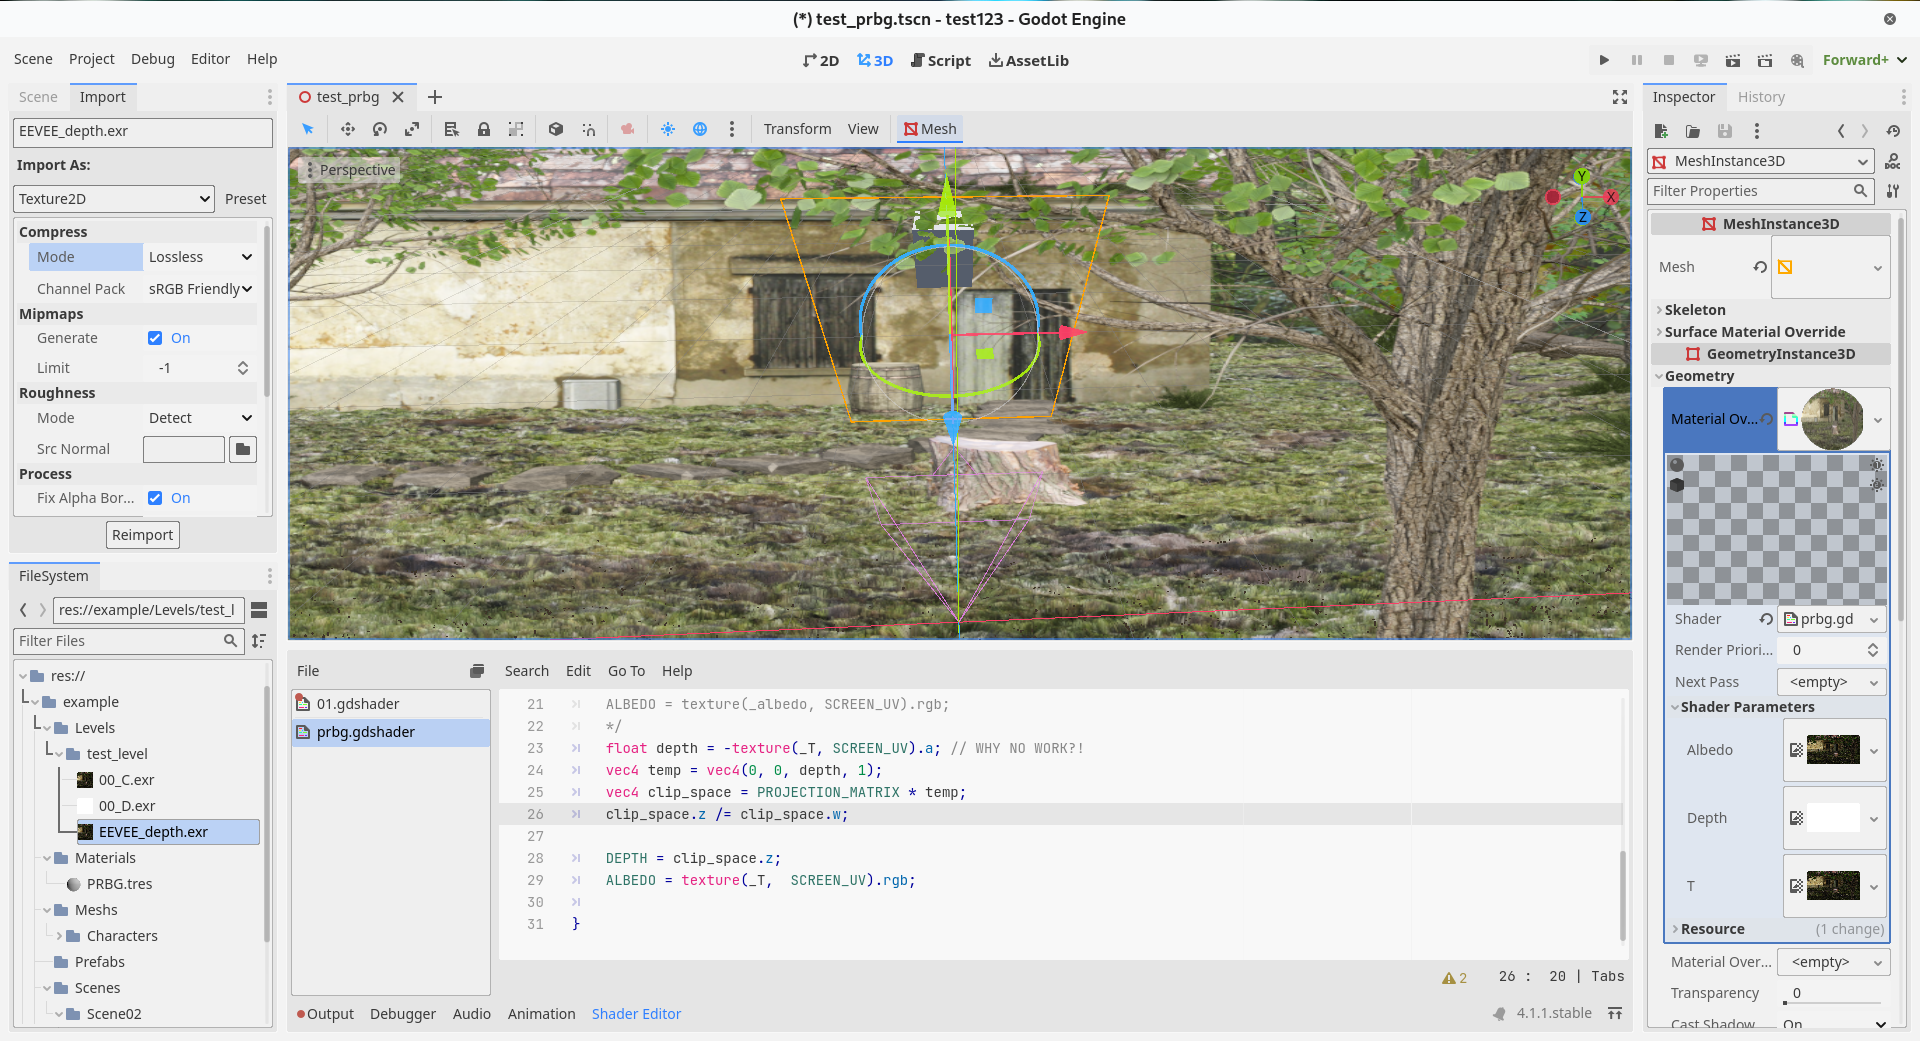Image resolution: width=1920 pixels, height=1041 pixels.
Task: Open the Debug menu
Action: pyautogui.click(x=152, y=59)
